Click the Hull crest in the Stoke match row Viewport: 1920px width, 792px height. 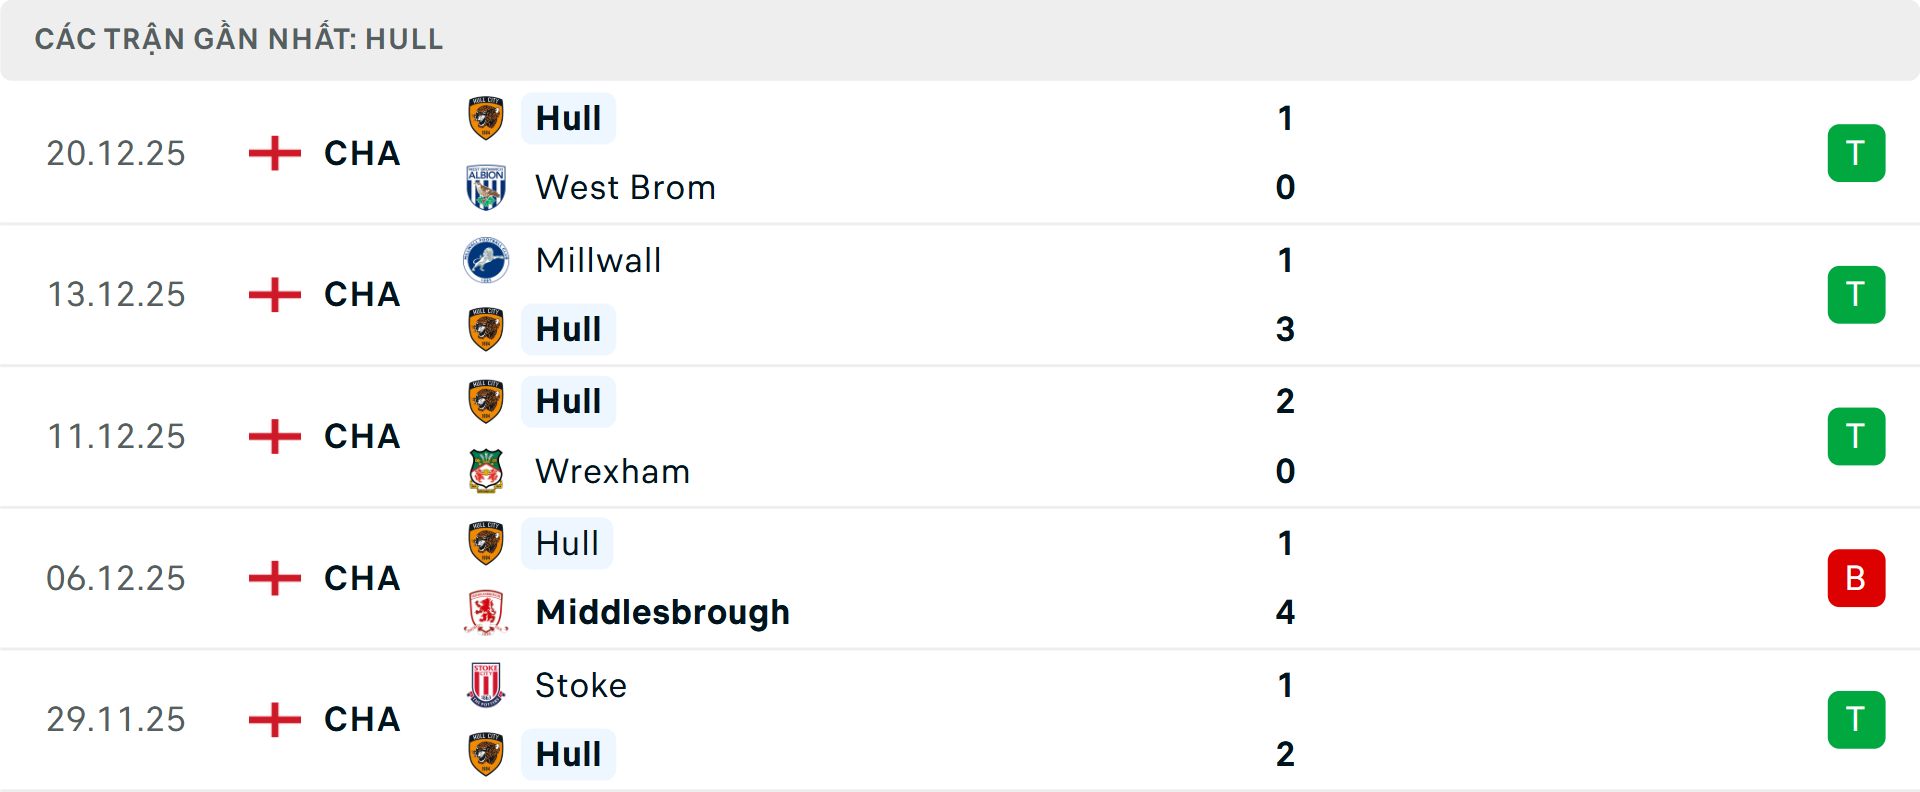(485, 755)
